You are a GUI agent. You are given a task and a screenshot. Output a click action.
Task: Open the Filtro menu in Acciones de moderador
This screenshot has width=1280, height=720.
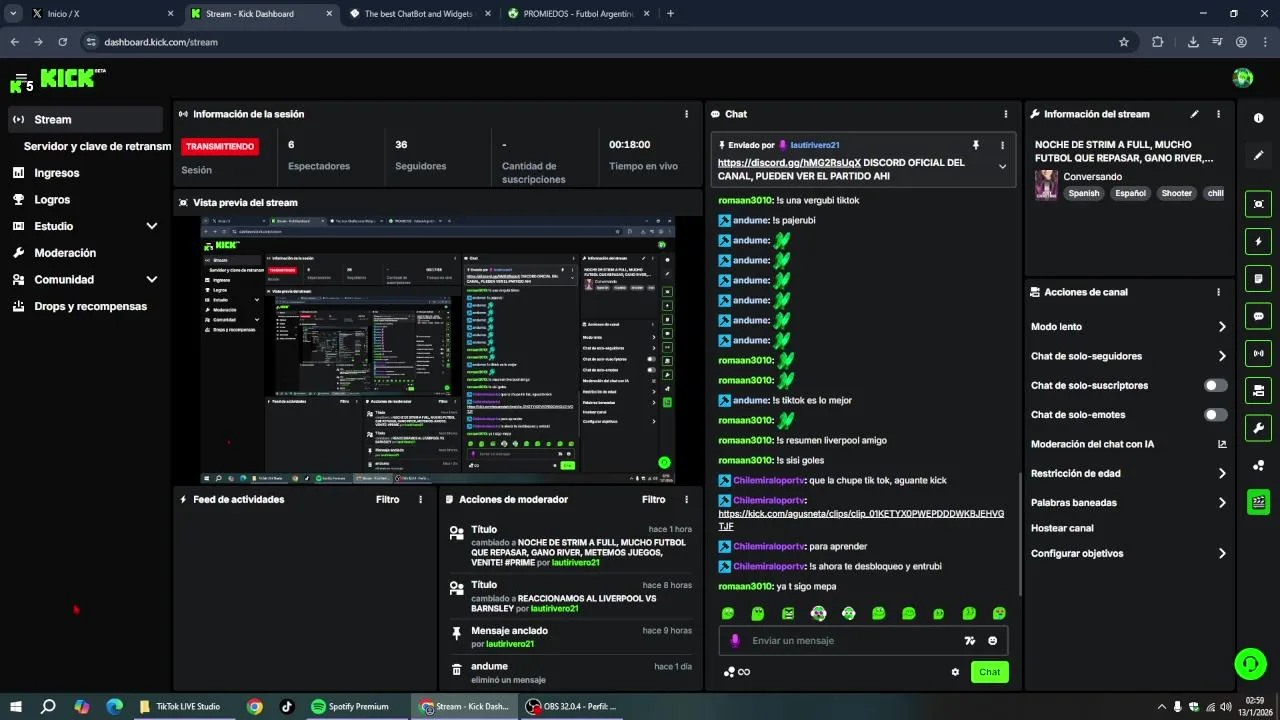point(653,499)
